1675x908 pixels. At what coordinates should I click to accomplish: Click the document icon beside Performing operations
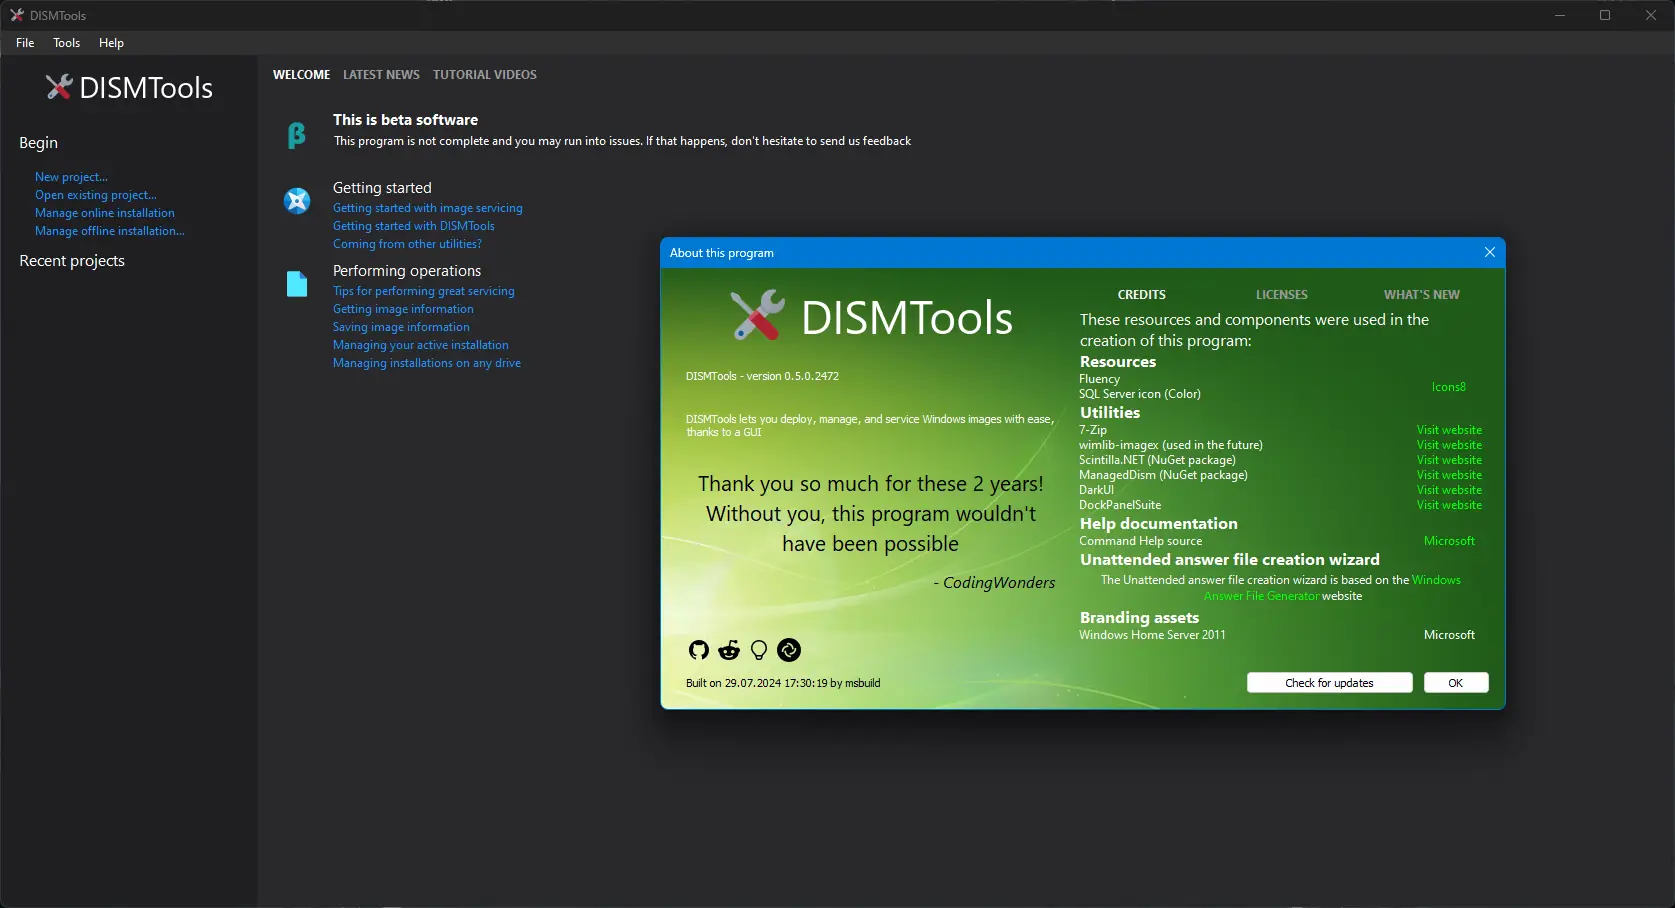(x=297, y=284)
